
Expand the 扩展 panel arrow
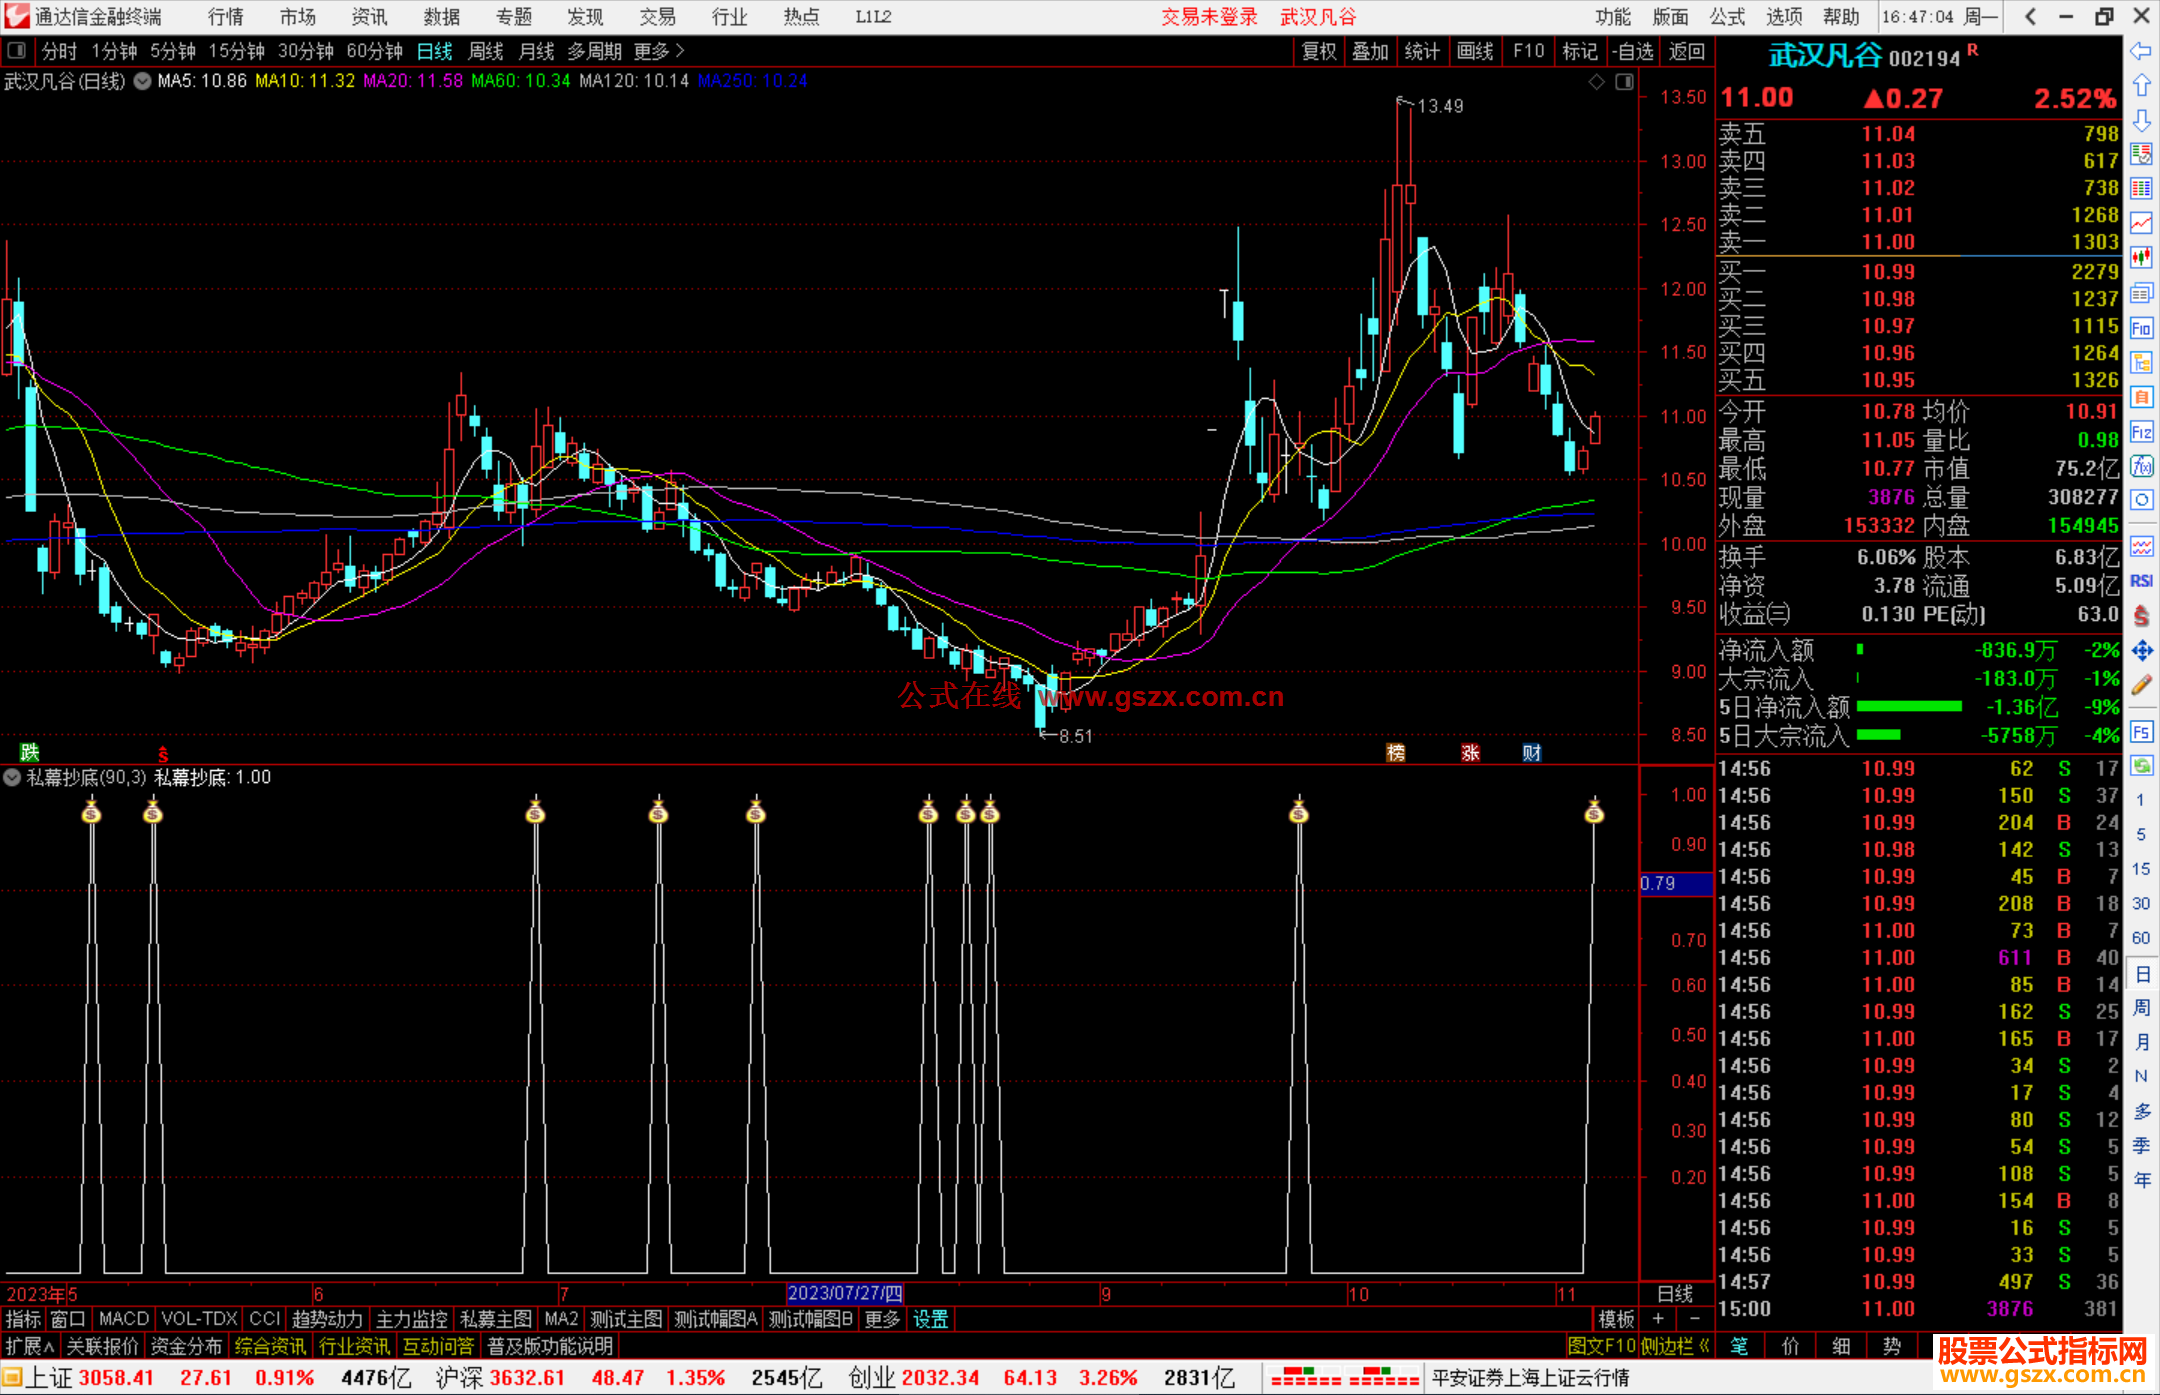30,1346
